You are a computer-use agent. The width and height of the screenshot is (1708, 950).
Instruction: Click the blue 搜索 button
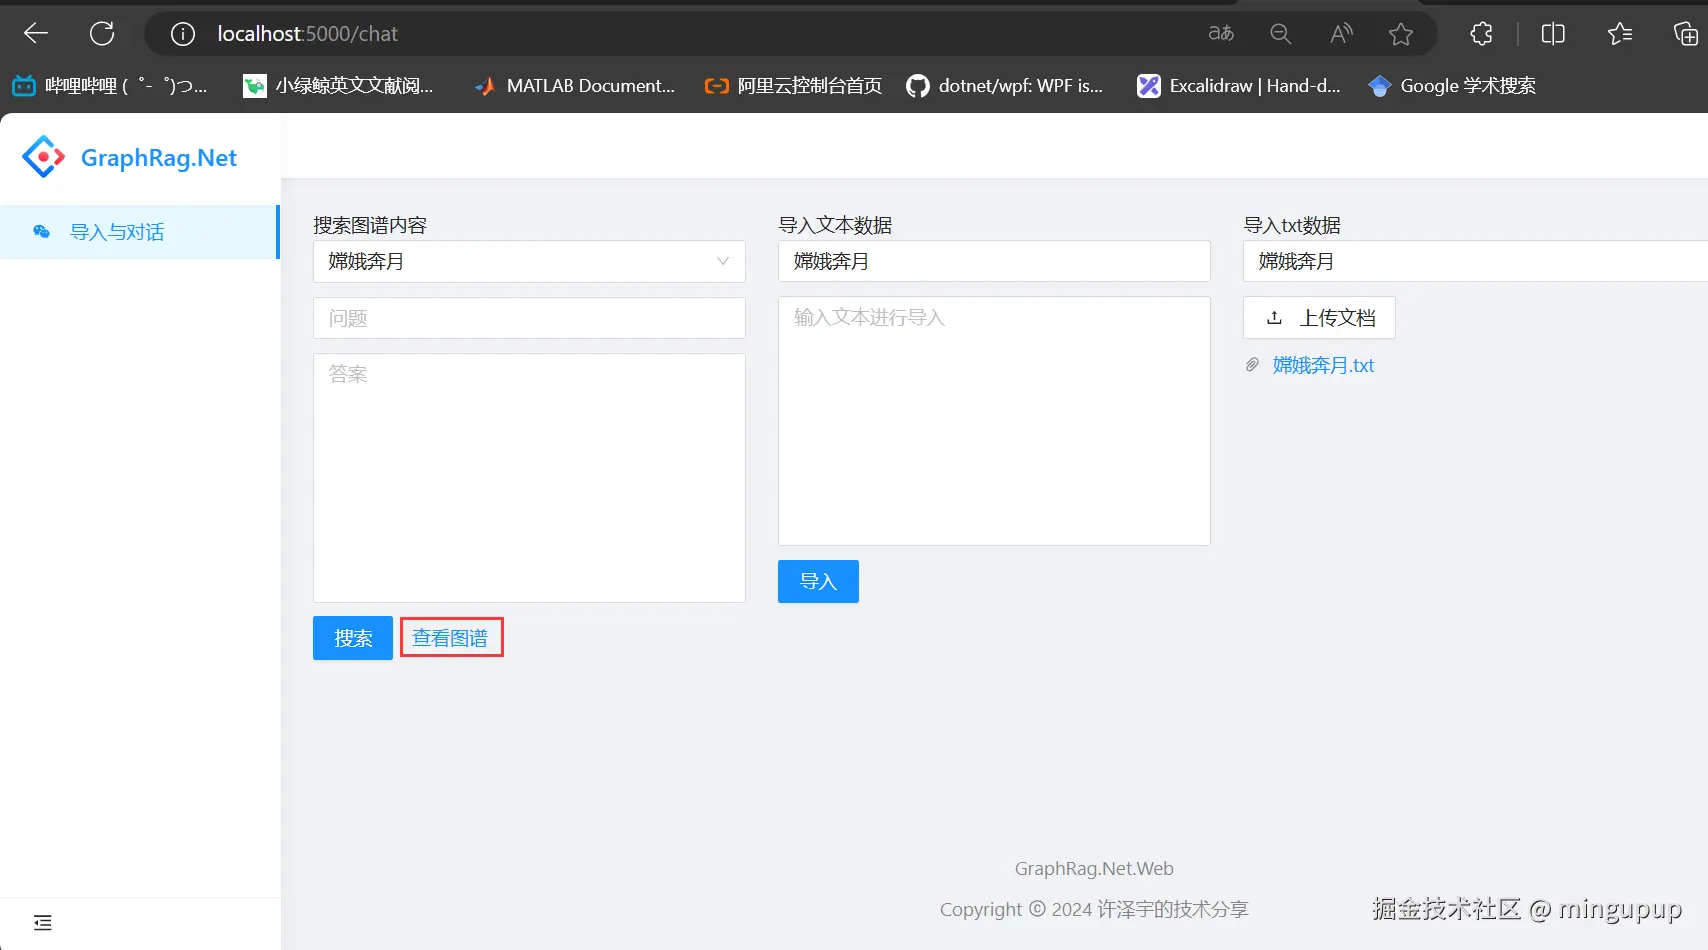pos(353,638)
